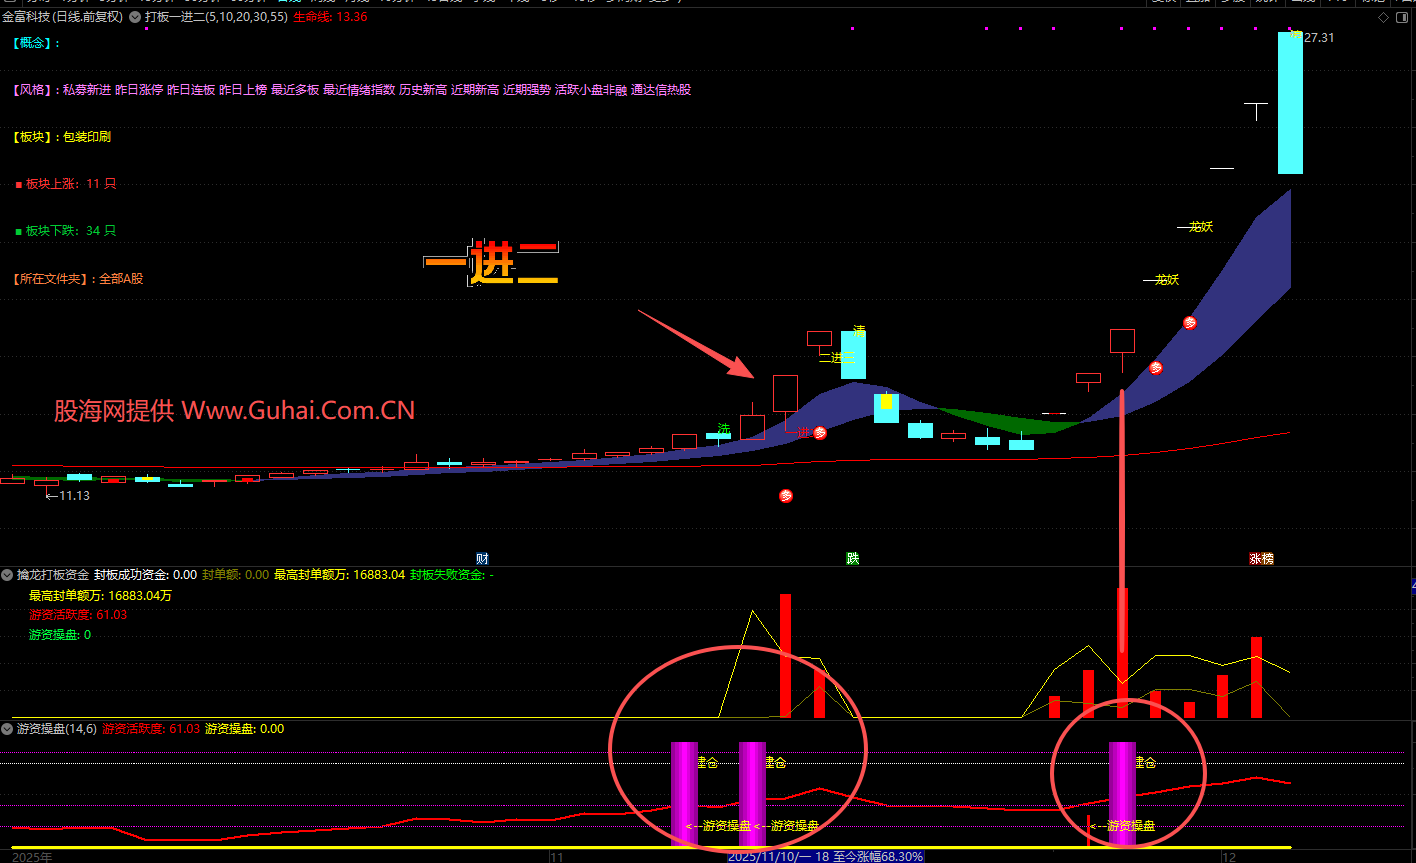Image resolution: width=1416 pixels, height=863 pixels.
Task: Select the topmost 多 badge on blue band
Action: [1190, 323]
